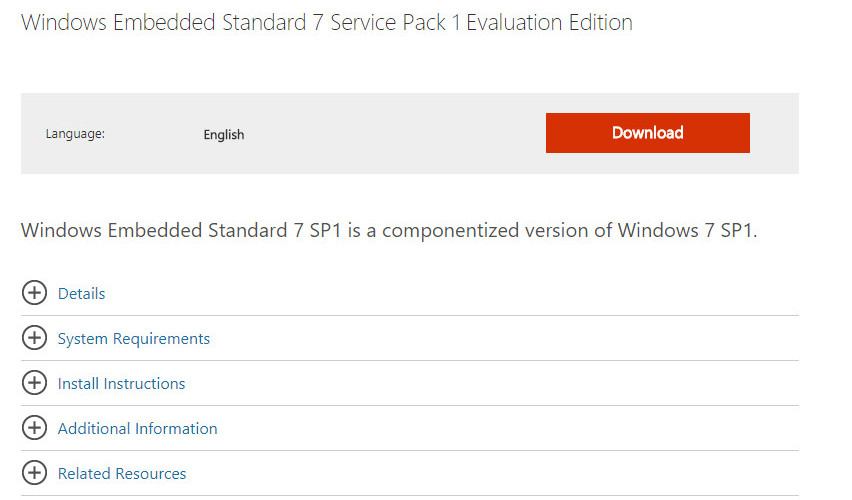Open the Details section label

[x=81, y=293]
